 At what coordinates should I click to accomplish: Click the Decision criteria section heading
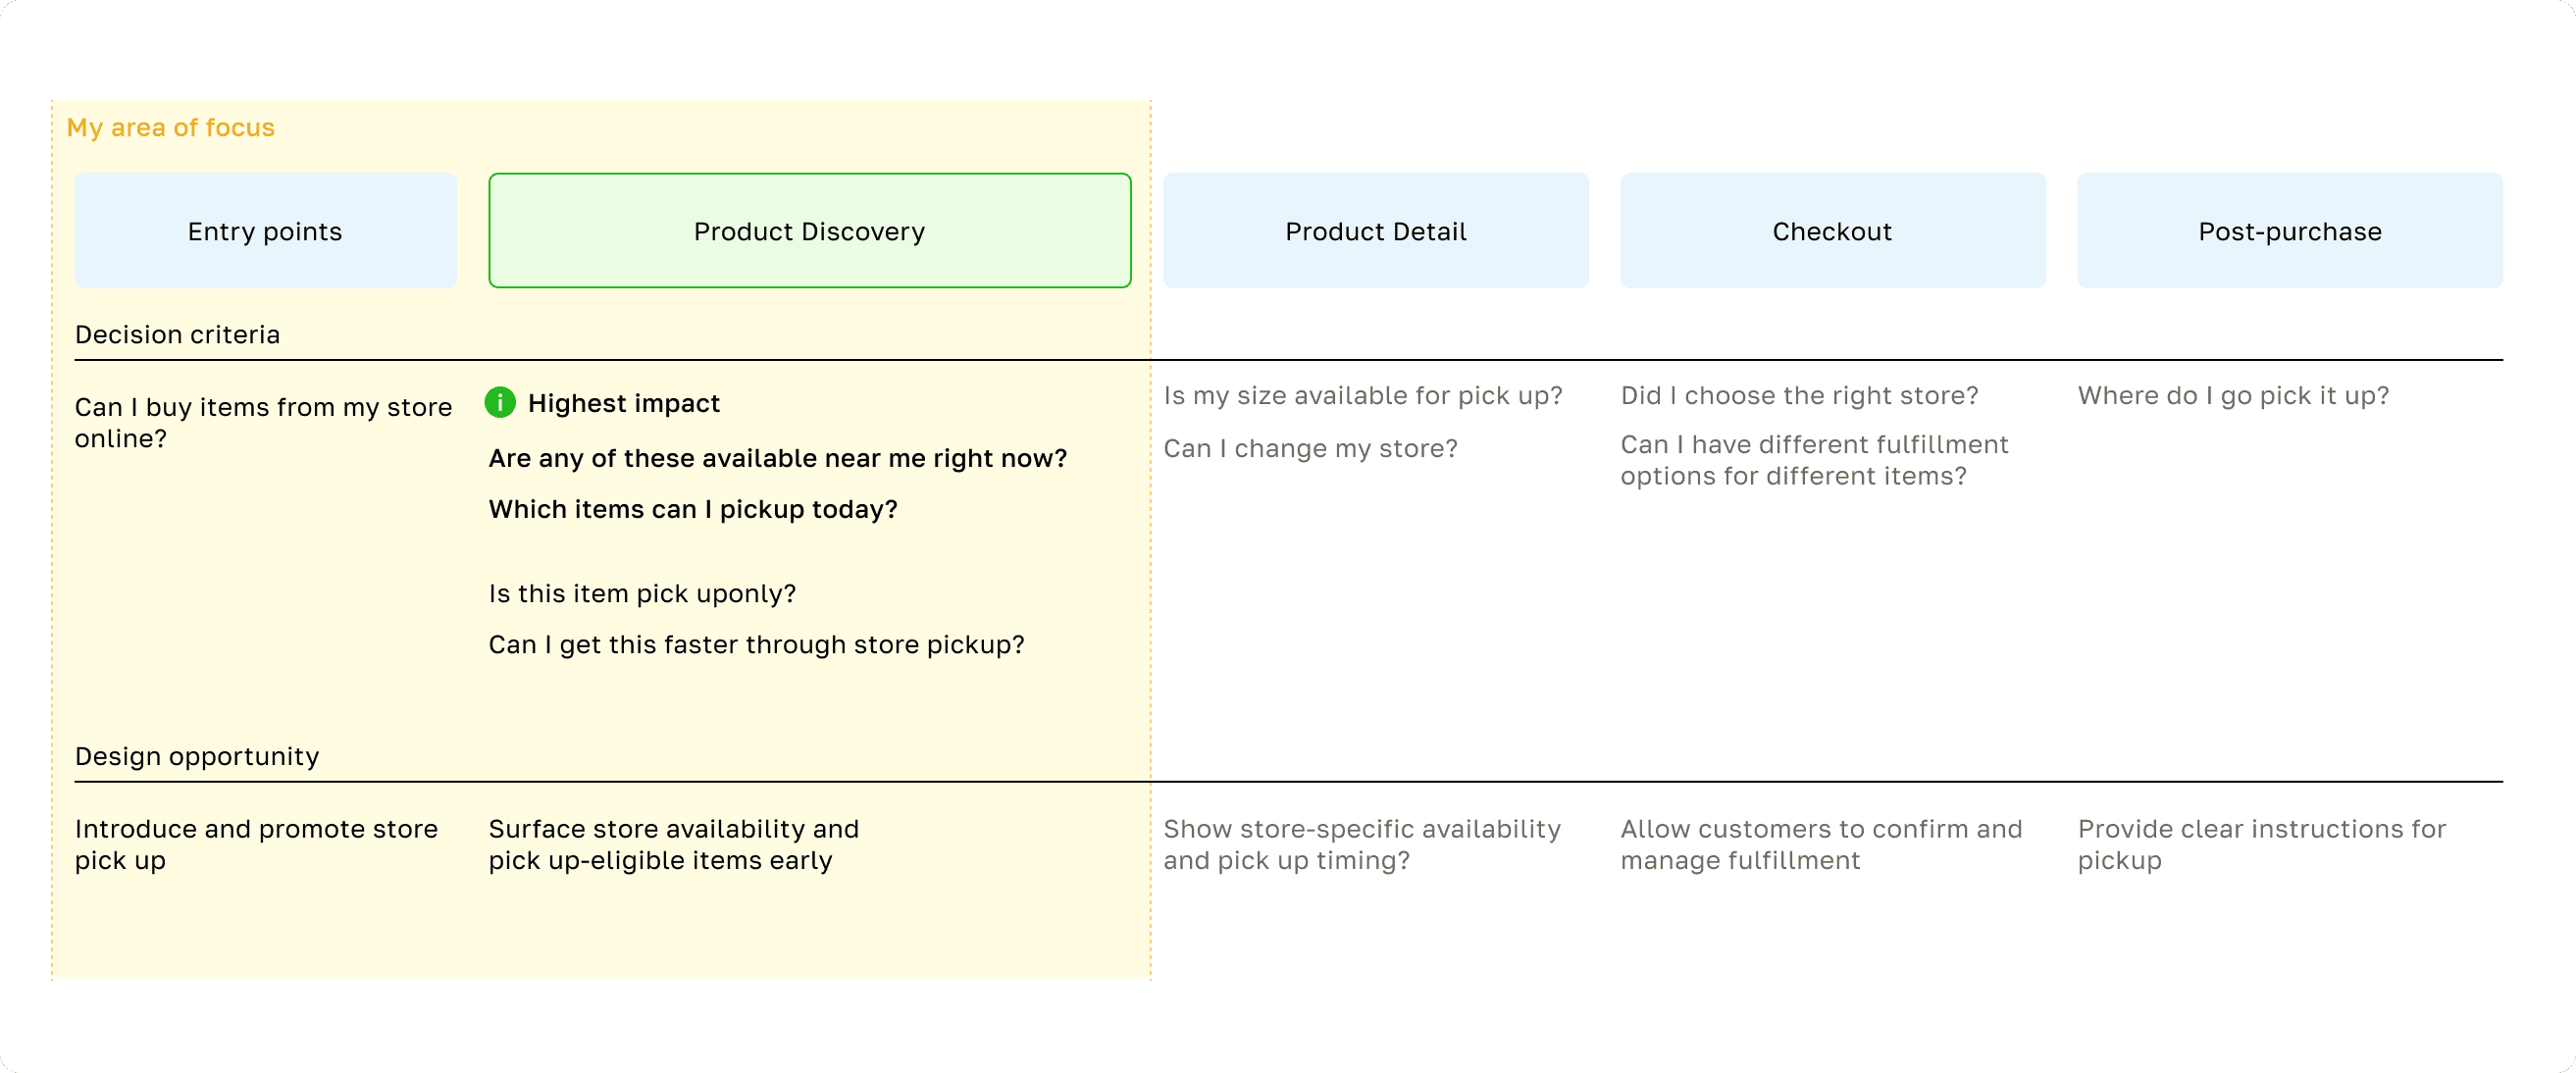point(177,335)
